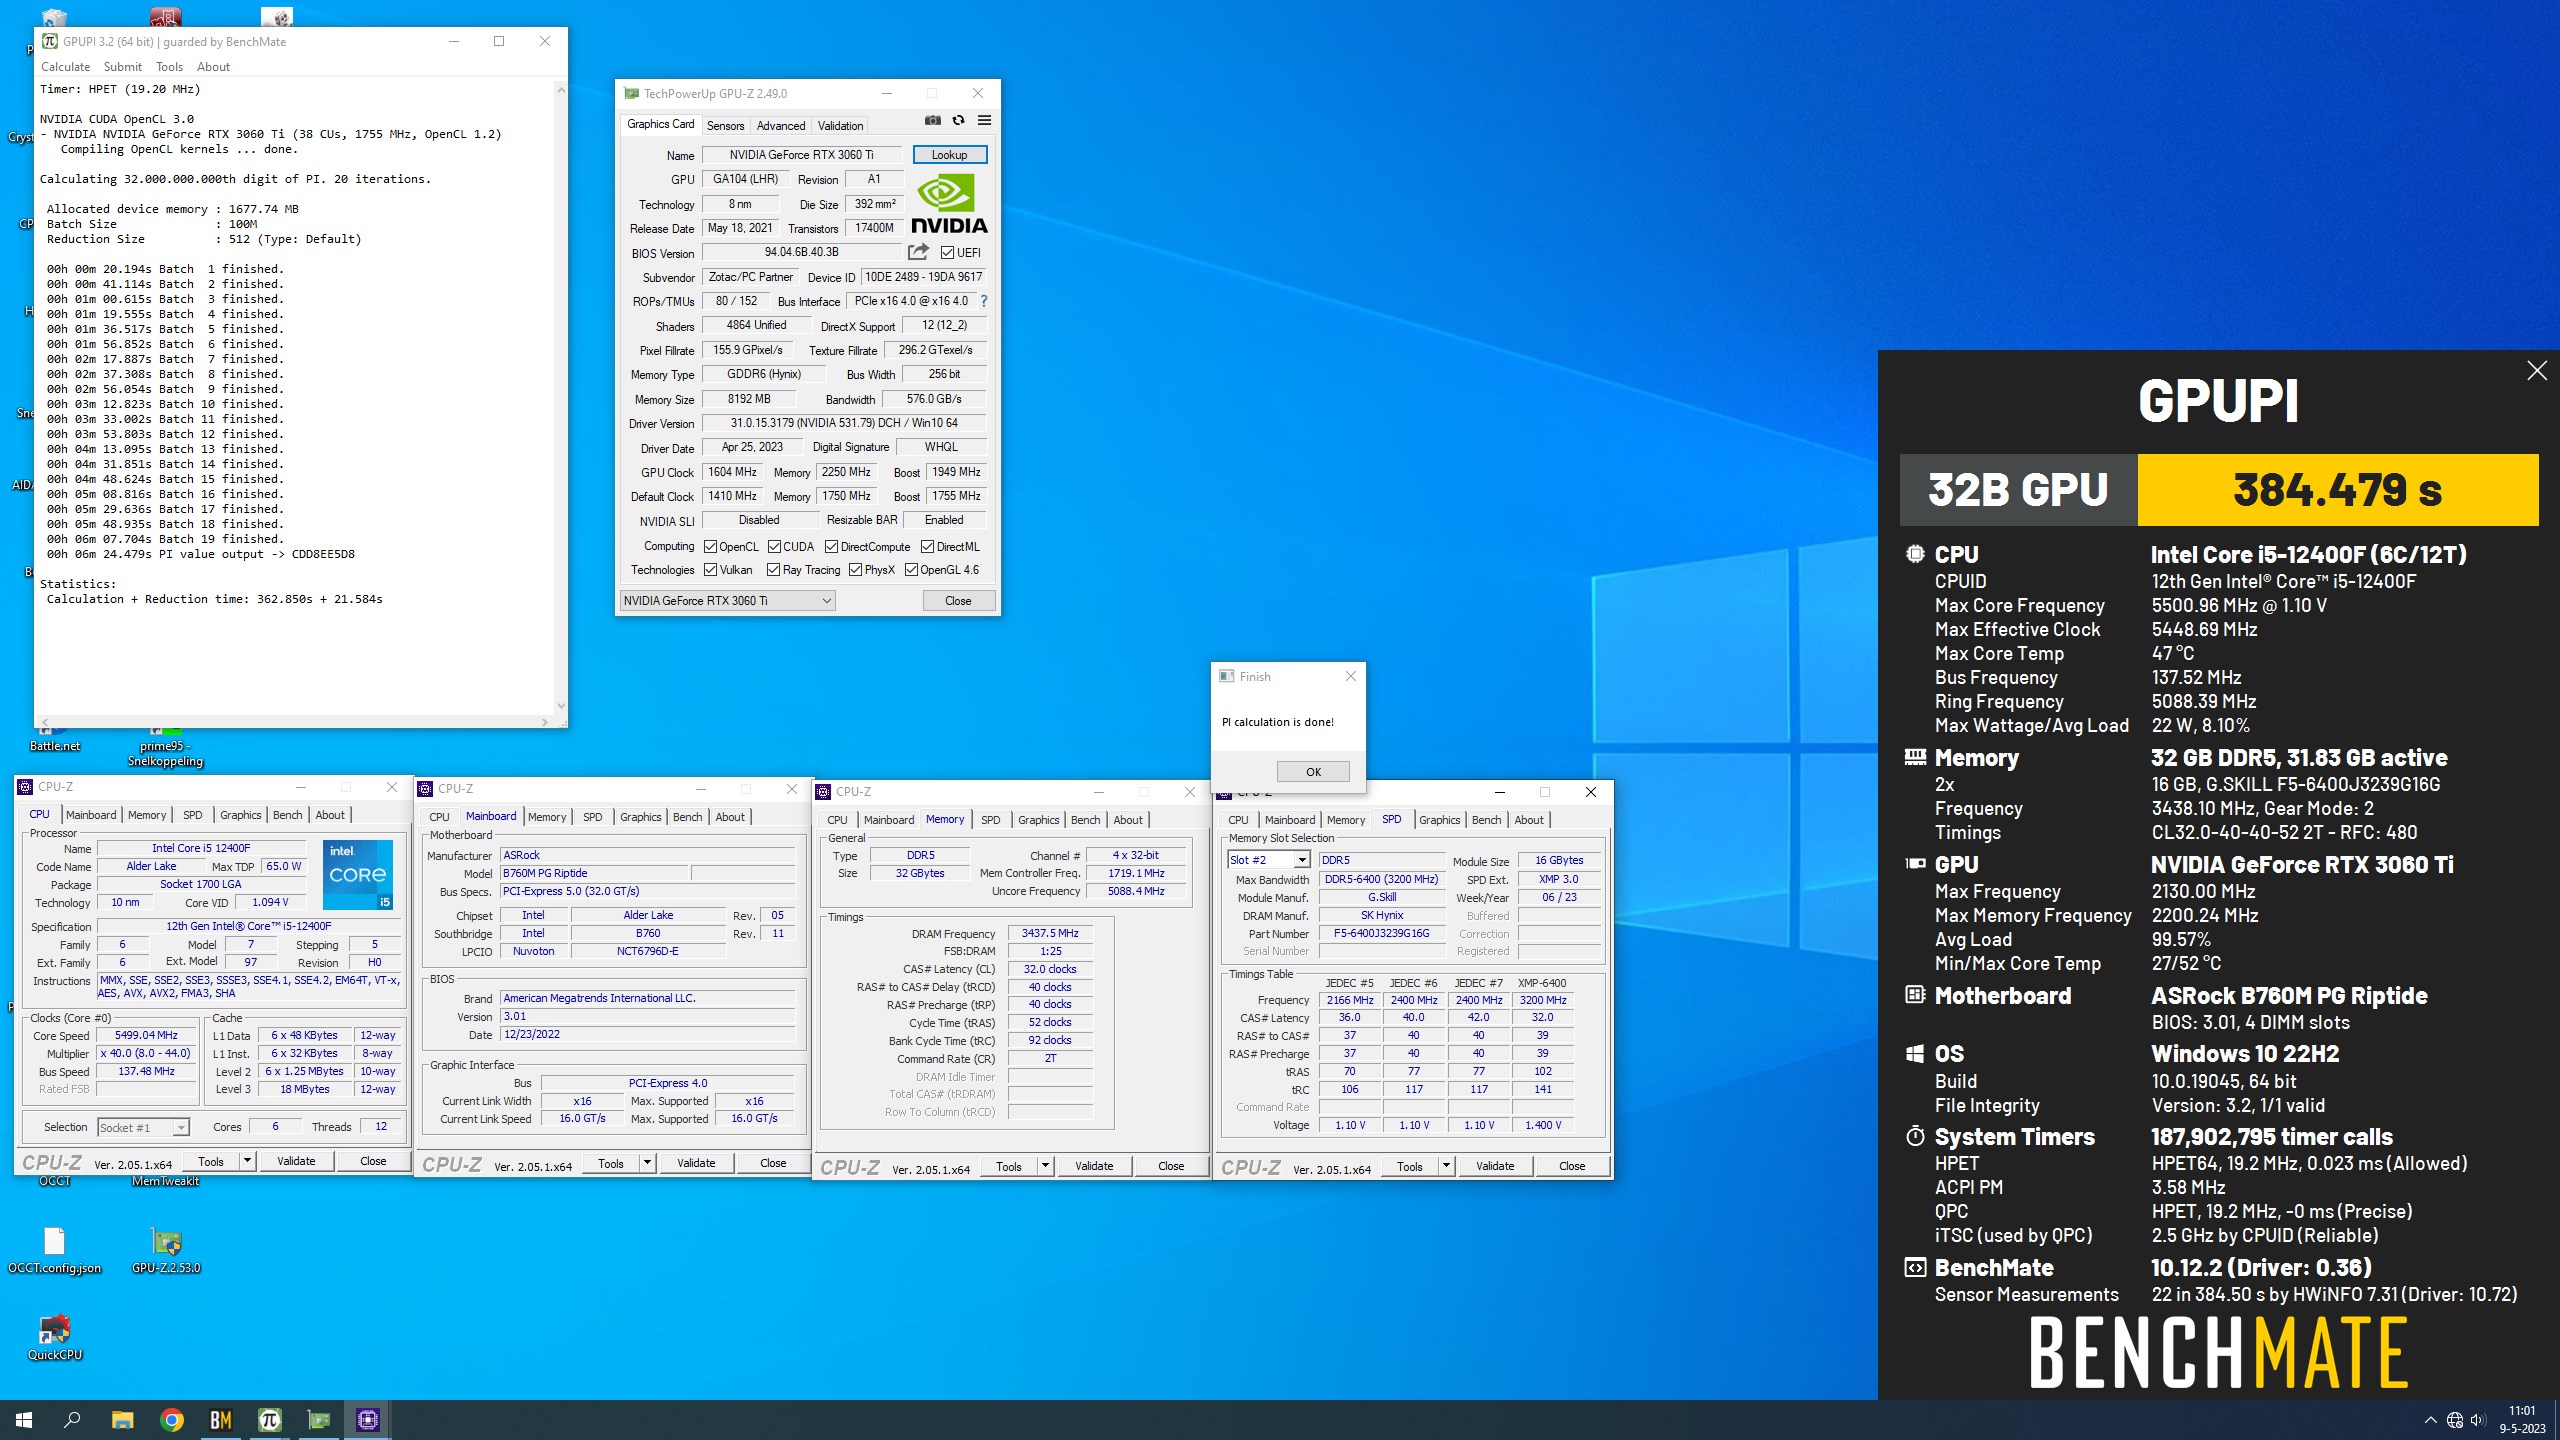Open the Slot #2 memory slot dropdown
Viewport: 2560px width, 1440px height.
(x=1268, y=860)
